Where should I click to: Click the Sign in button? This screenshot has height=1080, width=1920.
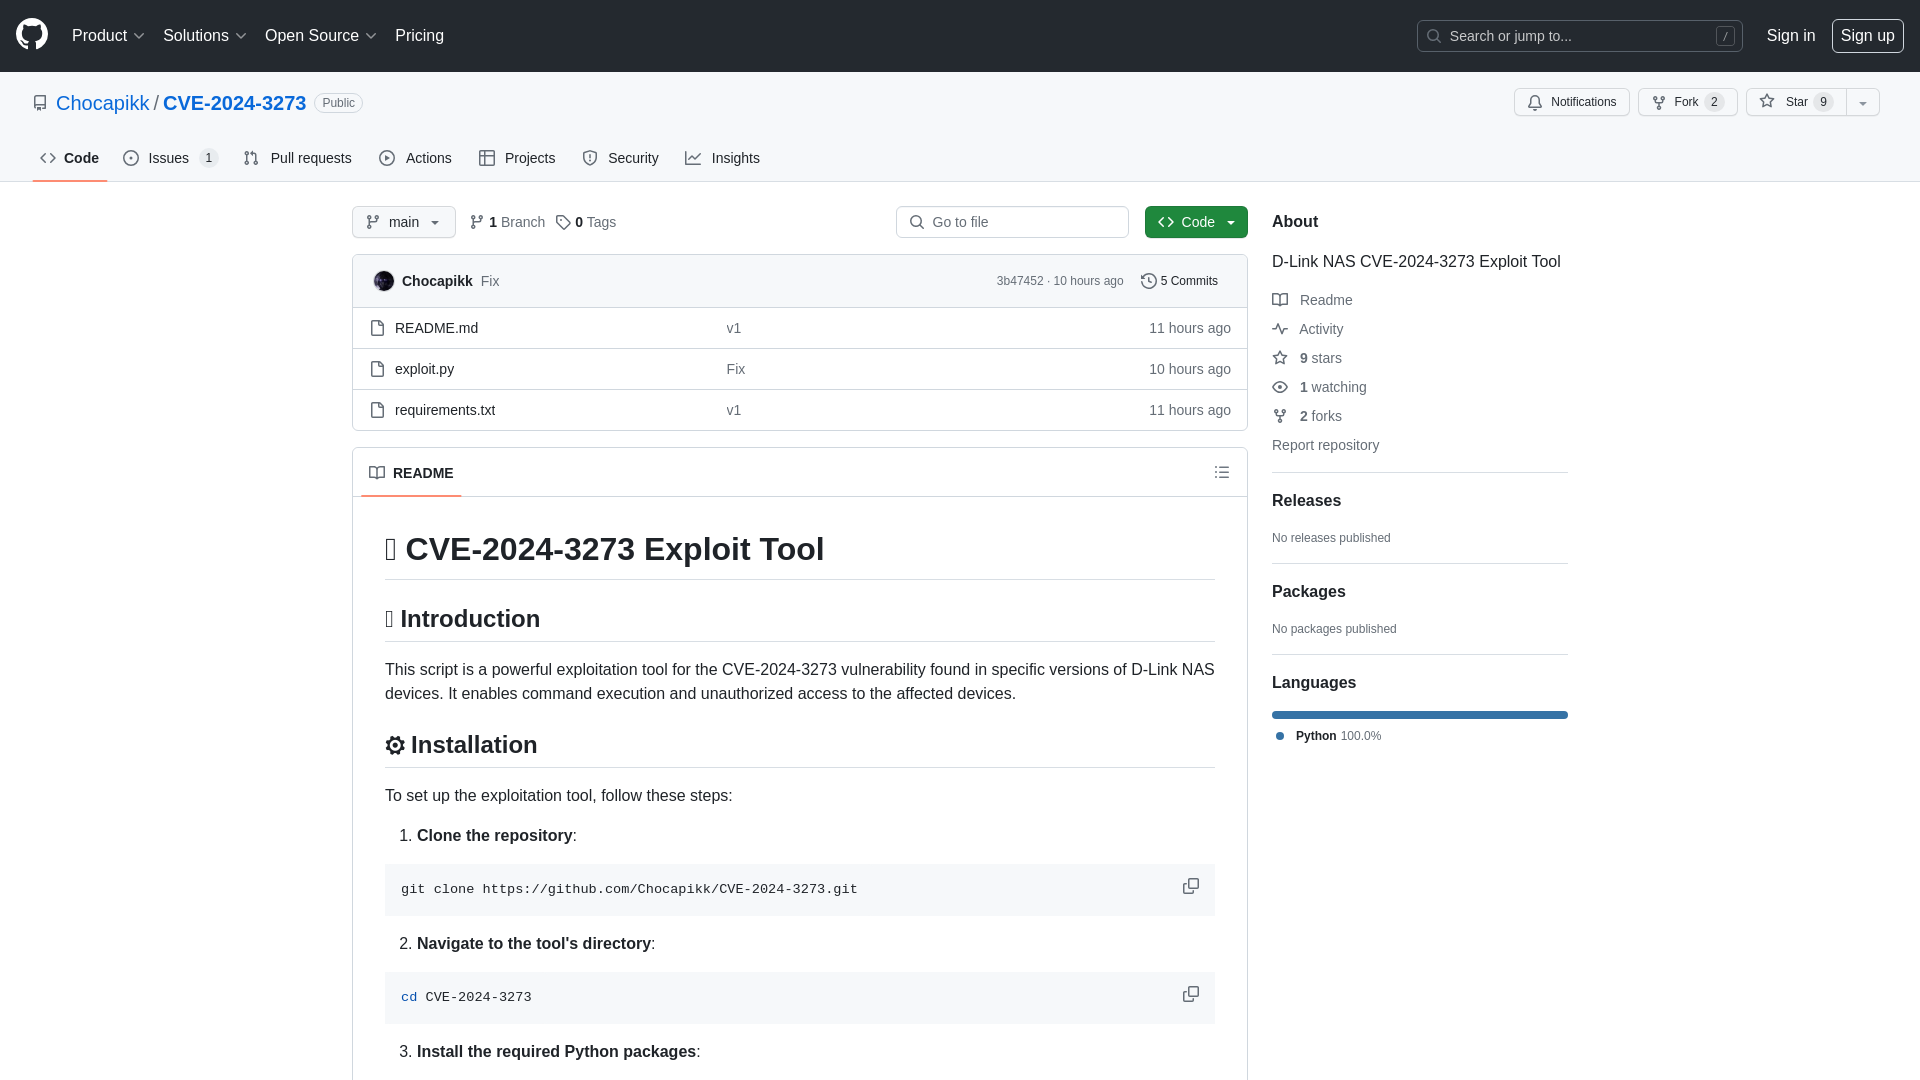click(x=1791, y=36)
